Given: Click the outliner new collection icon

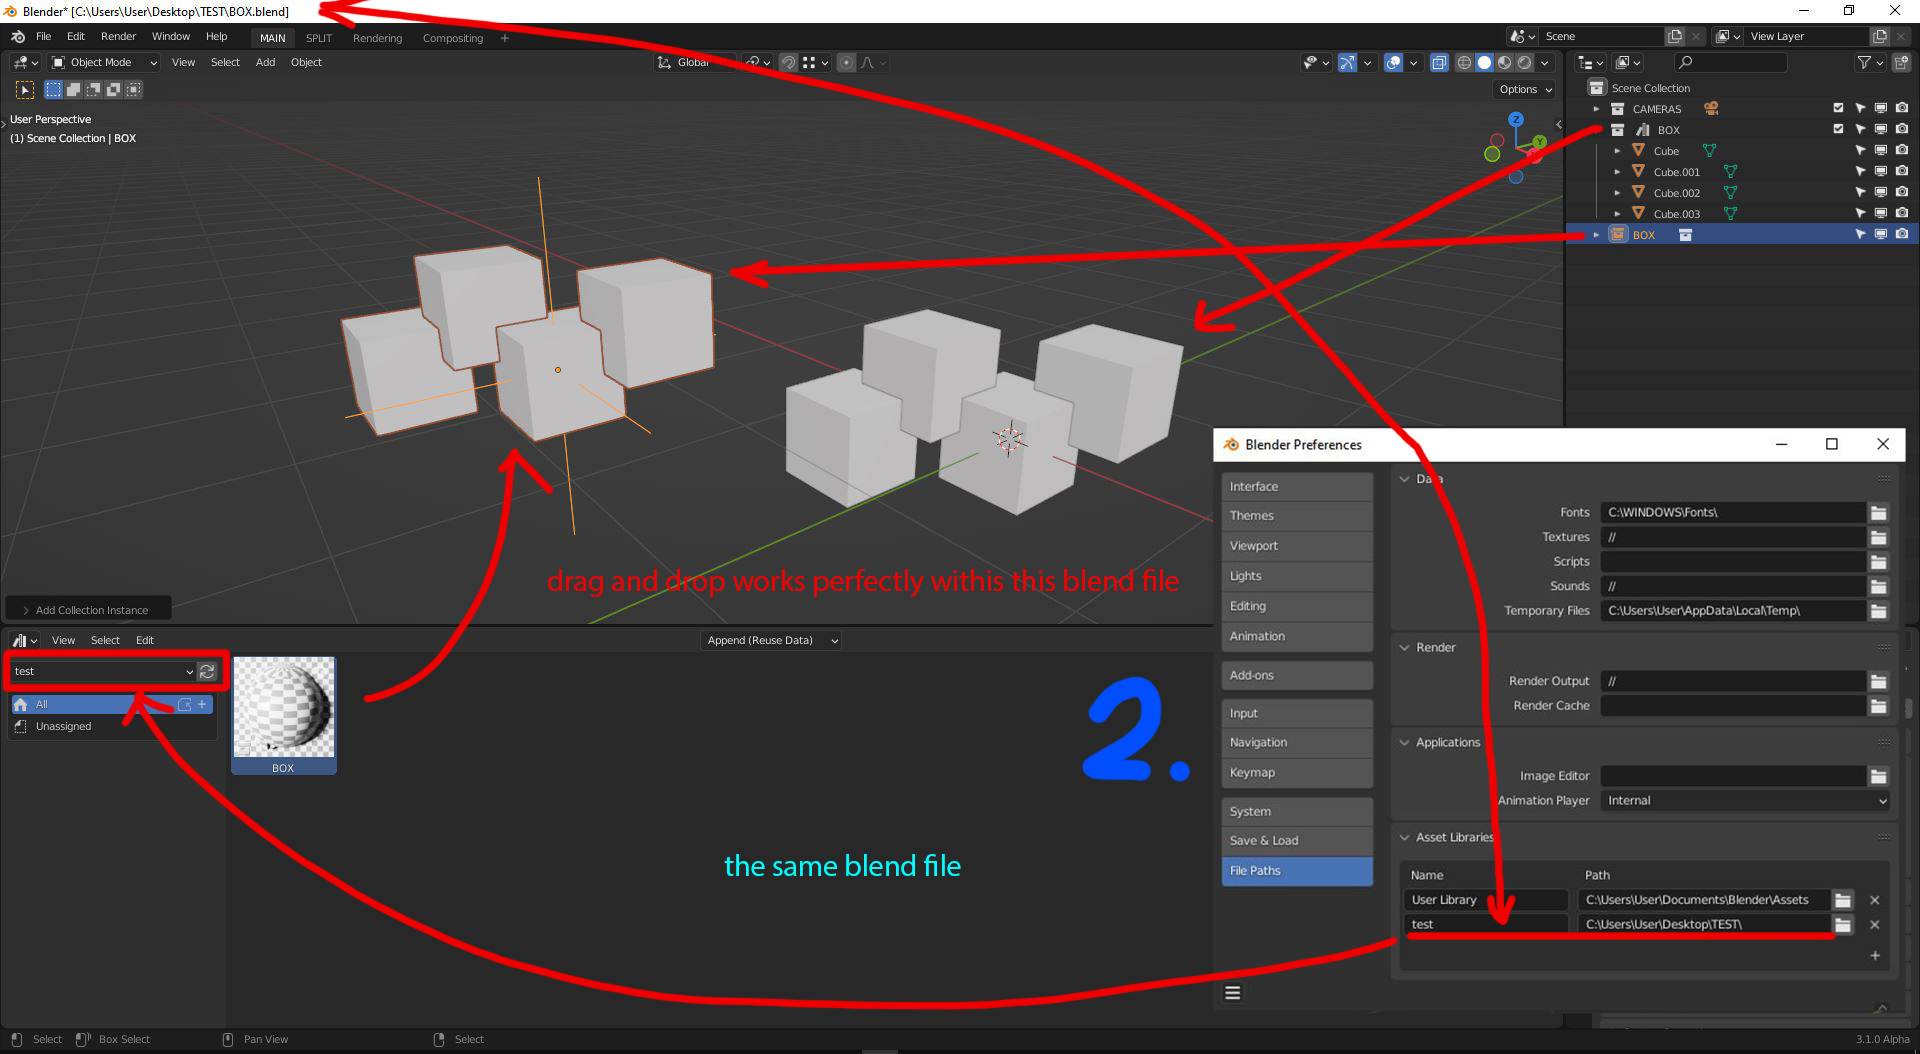Looking at the screenshot, I should 1901,63.
